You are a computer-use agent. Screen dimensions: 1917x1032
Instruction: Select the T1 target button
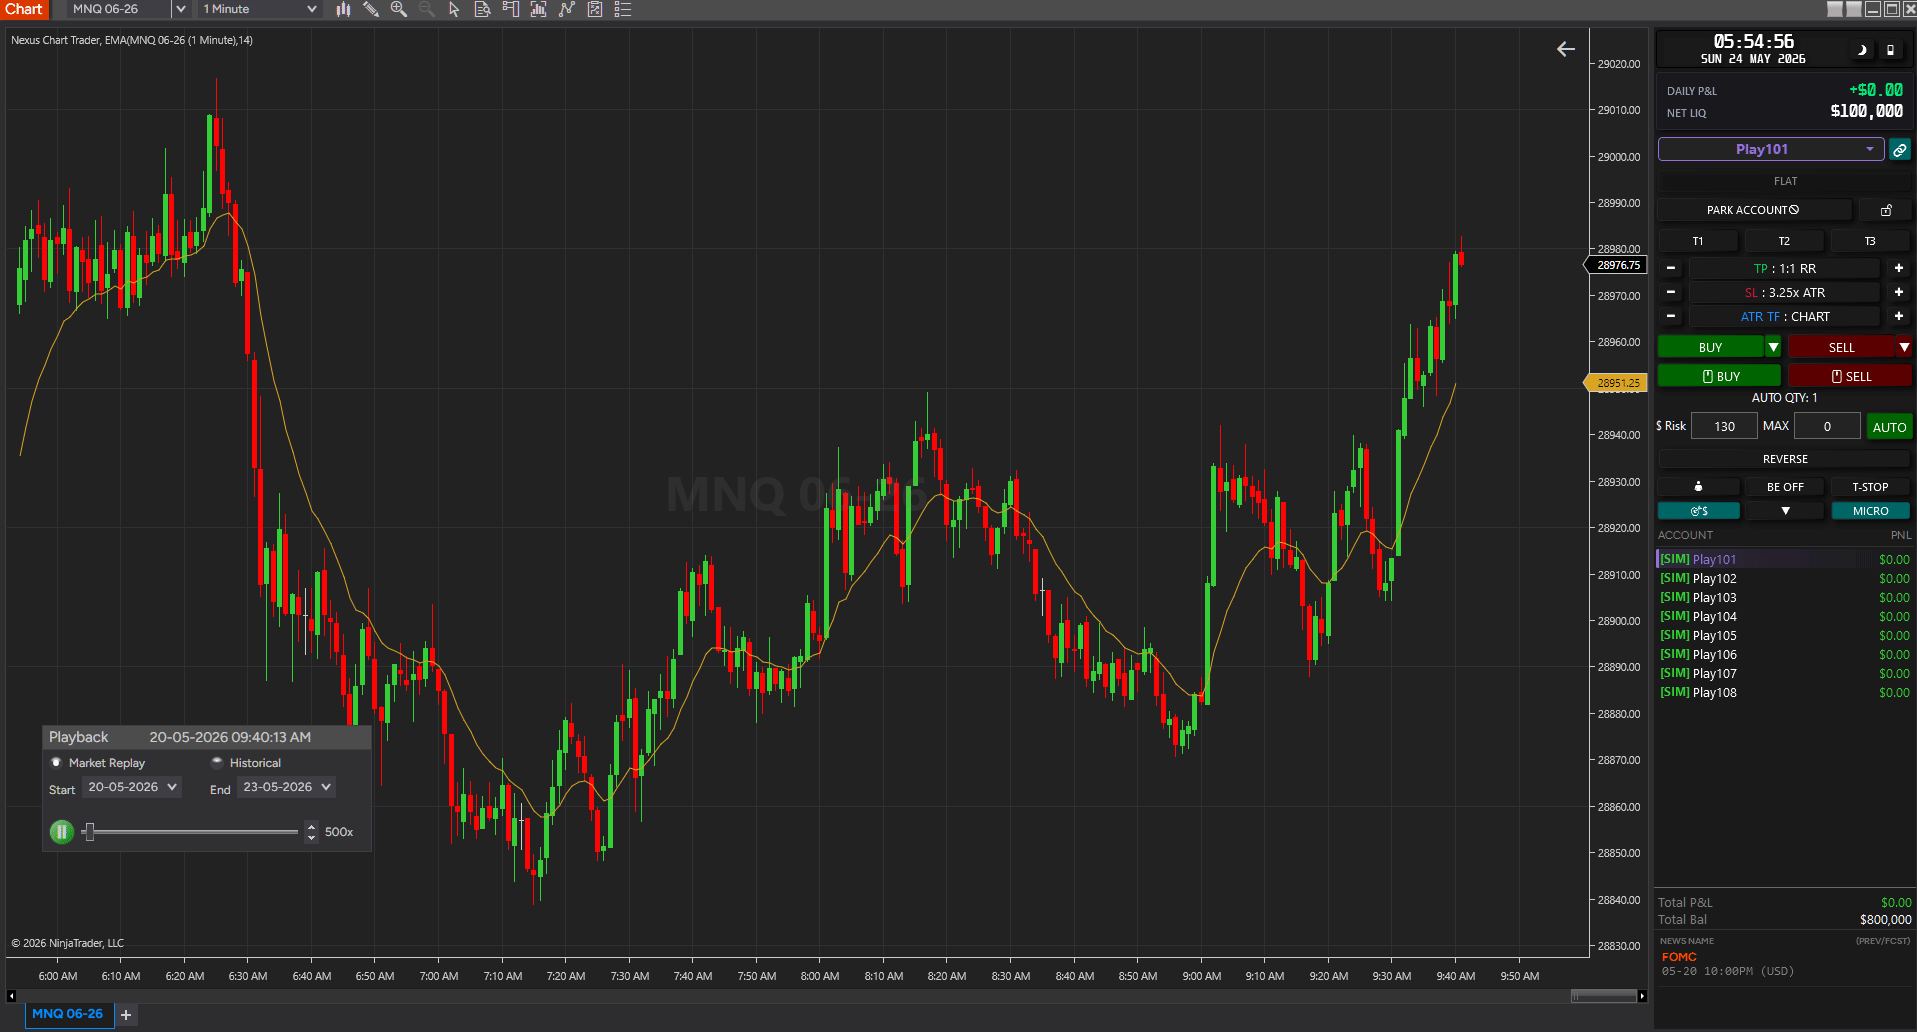tap(1698, 241)
